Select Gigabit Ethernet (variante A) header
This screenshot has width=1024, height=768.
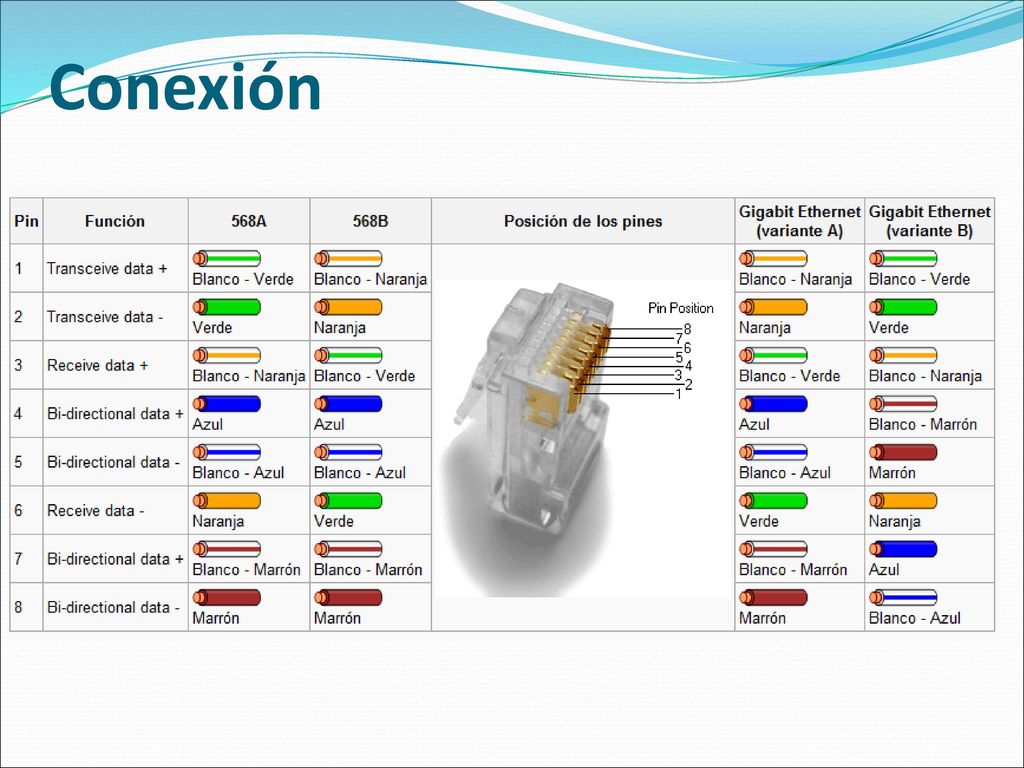point(799,221)
